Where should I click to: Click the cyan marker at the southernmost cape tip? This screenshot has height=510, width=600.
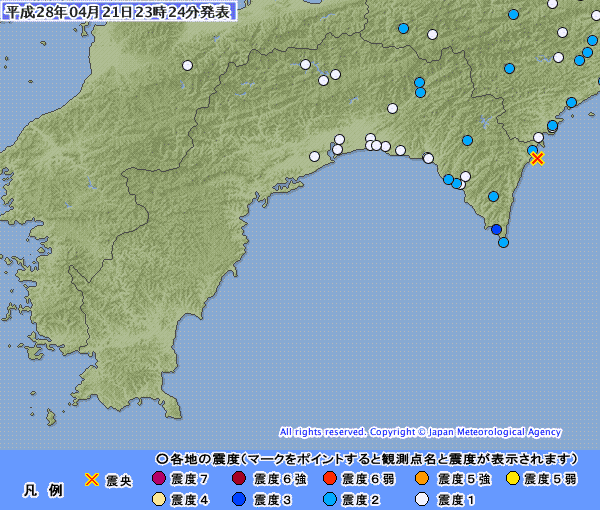pos(504,242)
